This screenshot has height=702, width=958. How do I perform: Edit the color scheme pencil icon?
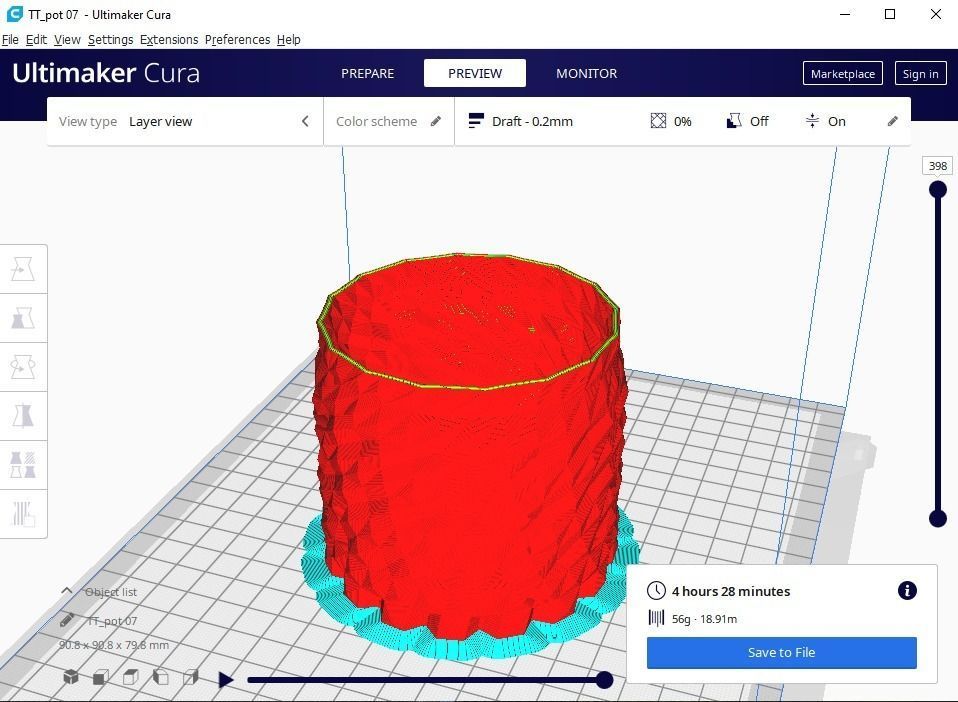tap(436, 121)
